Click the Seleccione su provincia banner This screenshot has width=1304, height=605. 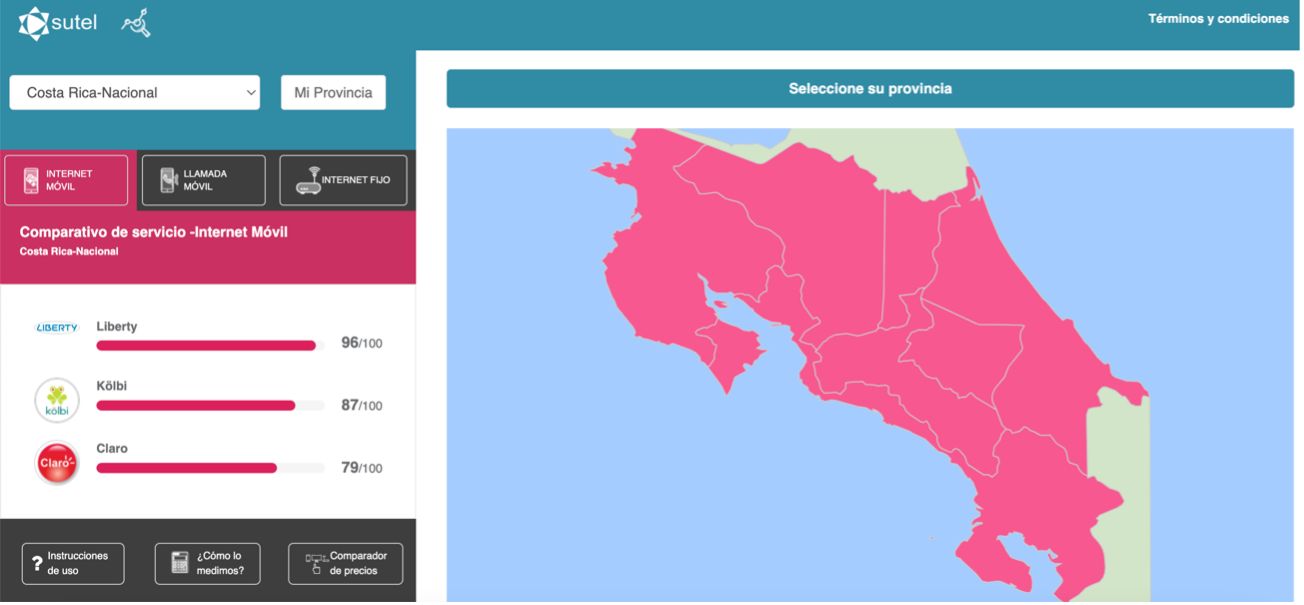pos(870,89)
